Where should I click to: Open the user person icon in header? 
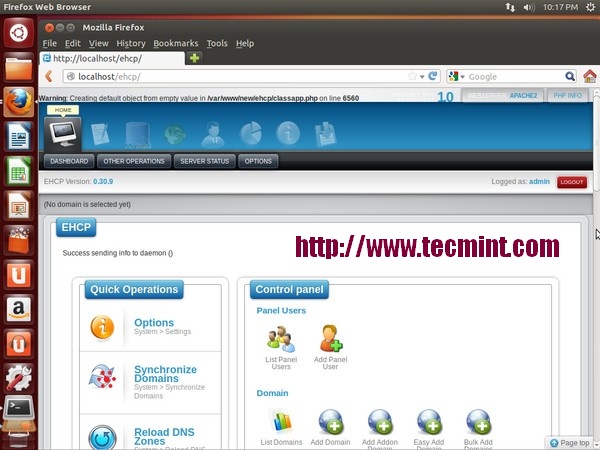pyautogui.click(x=213, y=134)
